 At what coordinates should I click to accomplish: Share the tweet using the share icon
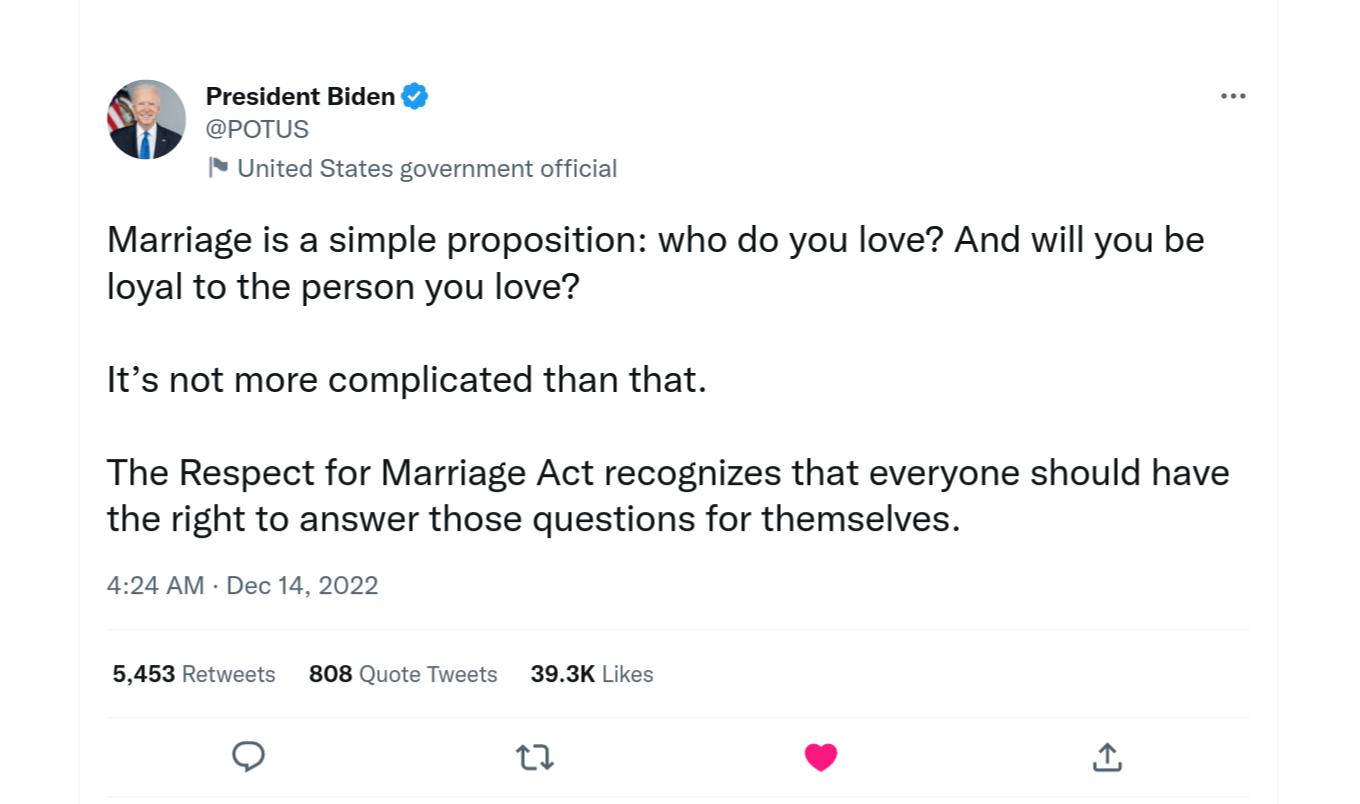1106,757
